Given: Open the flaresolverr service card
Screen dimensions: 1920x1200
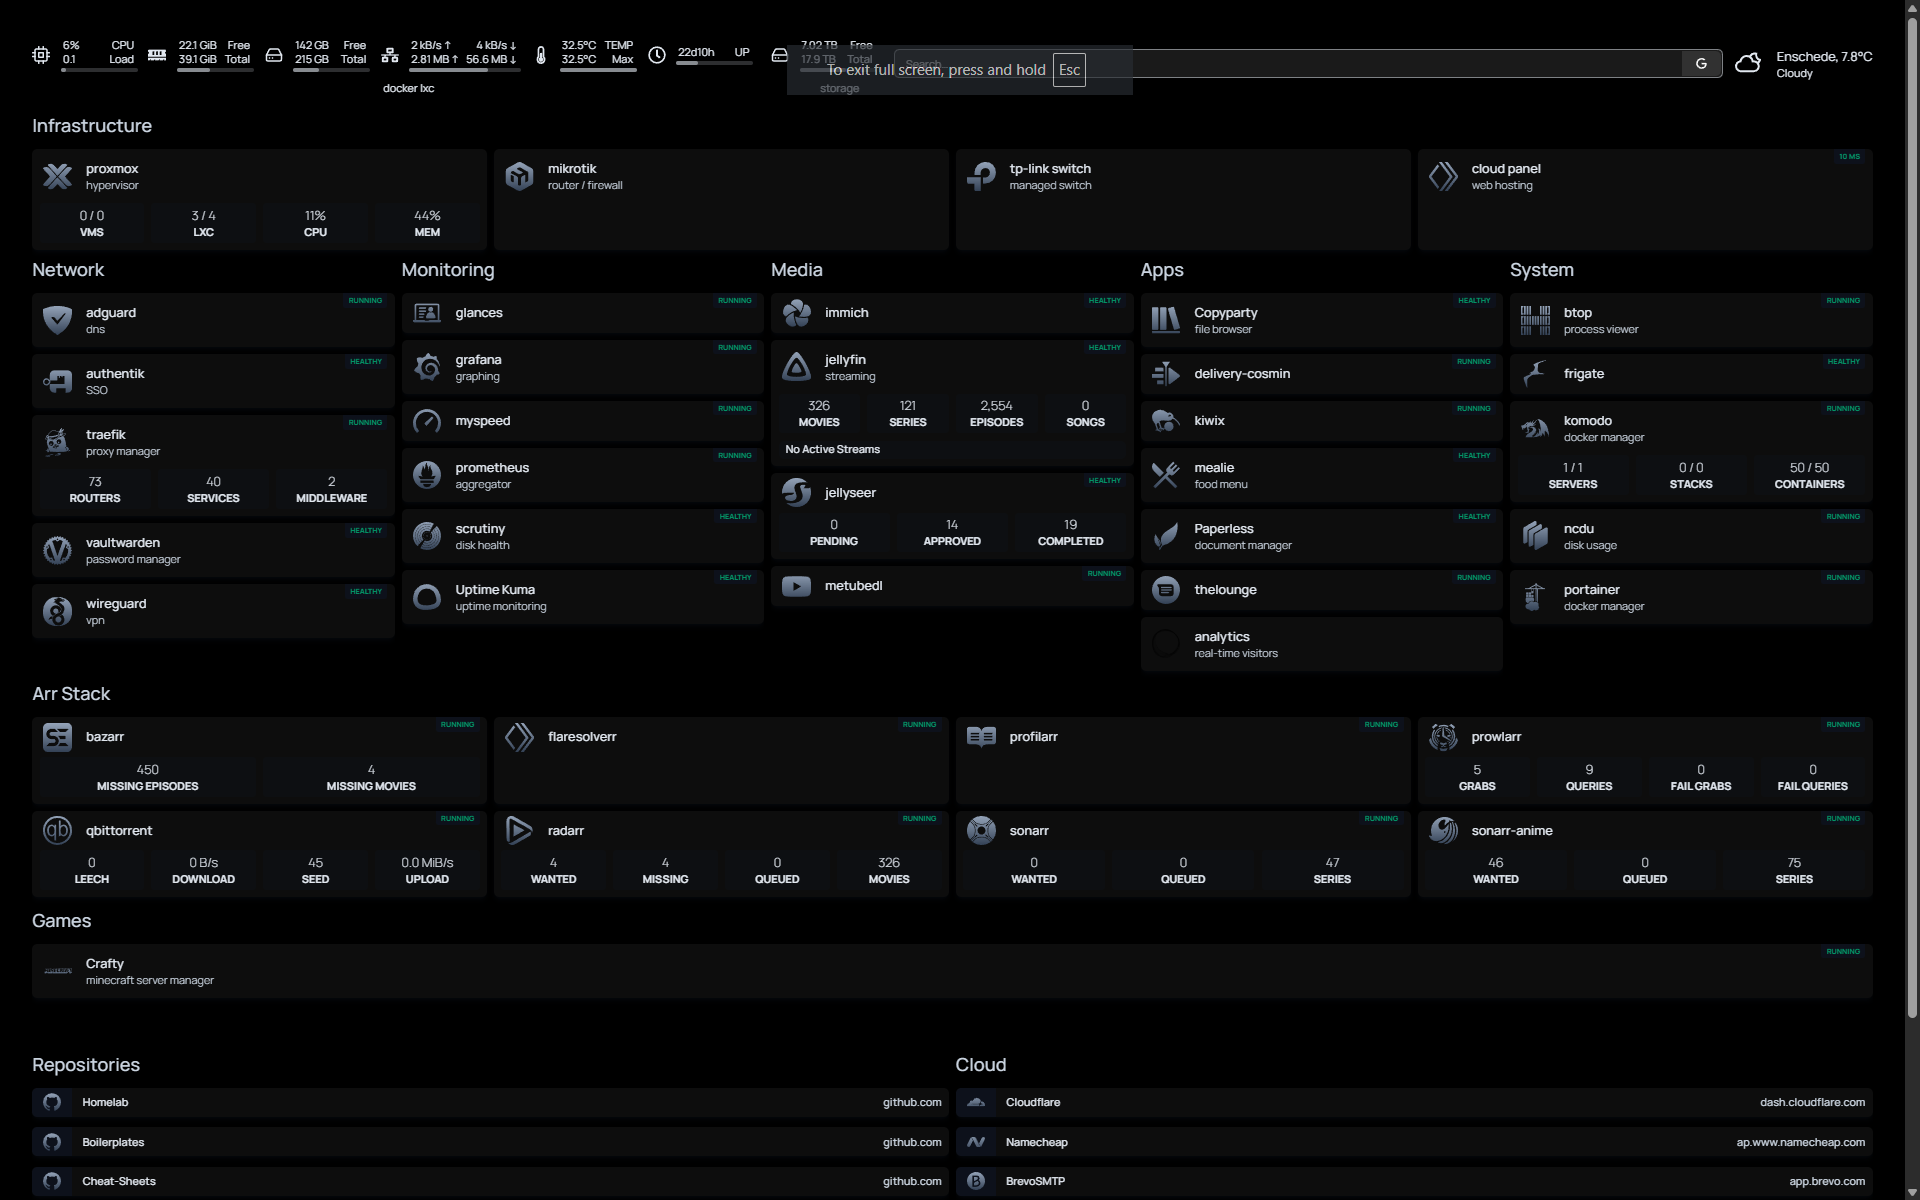Looking at the screenshot, I should [x=721, y=760].
